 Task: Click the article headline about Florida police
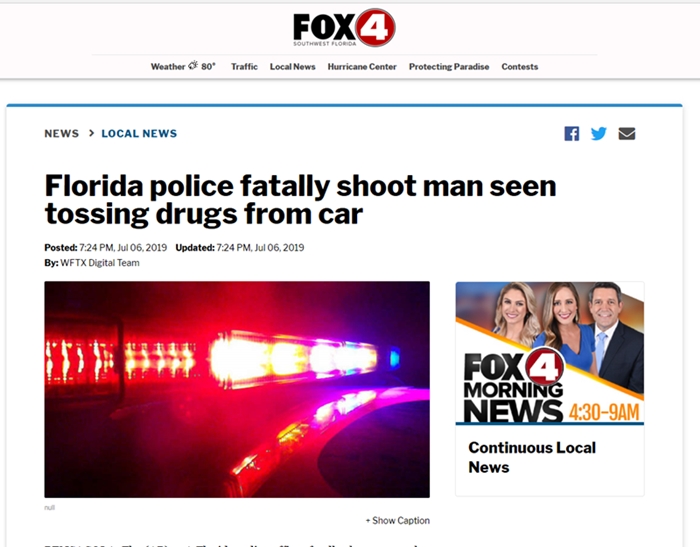300,200
